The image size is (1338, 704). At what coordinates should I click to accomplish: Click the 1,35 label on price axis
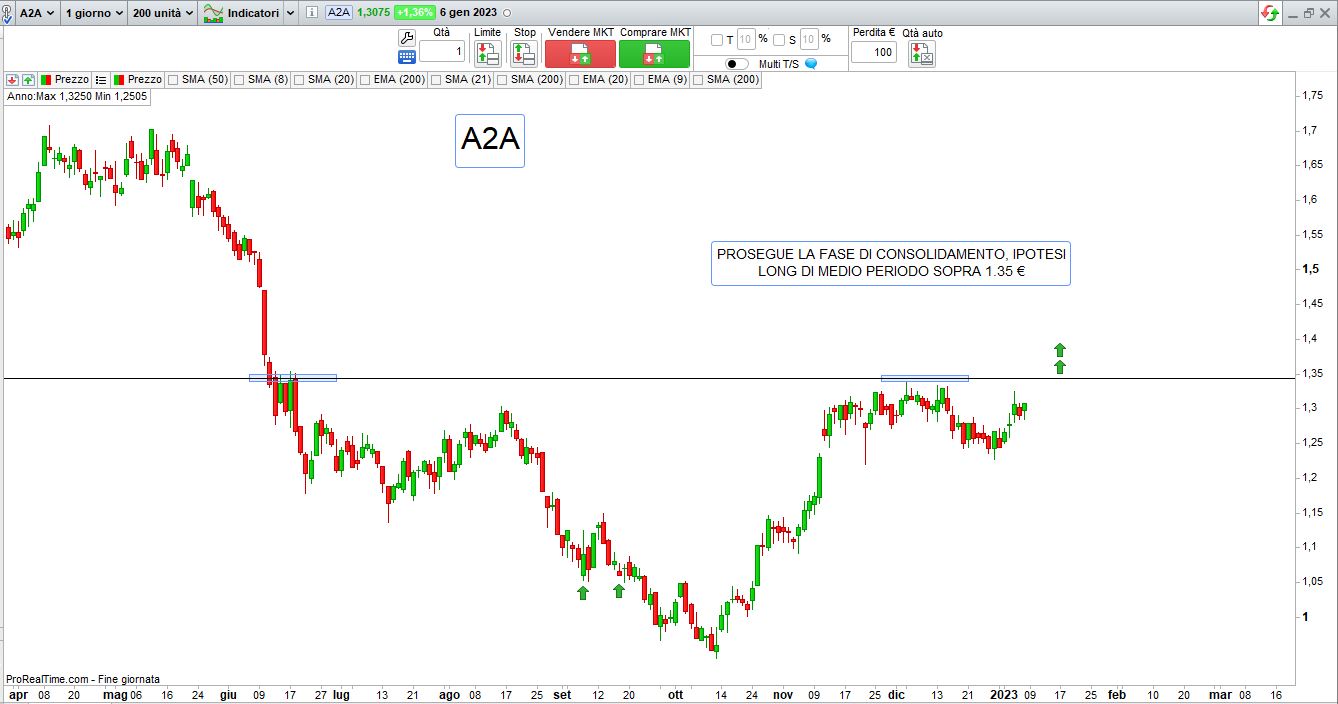tap(1311, 373)
